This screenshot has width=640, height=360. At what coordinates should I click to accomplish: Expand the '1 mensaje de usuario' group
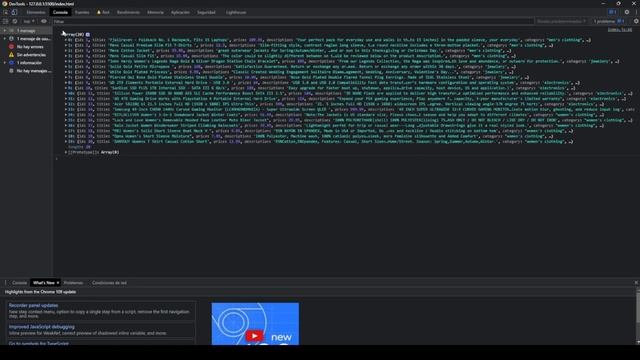5,39
